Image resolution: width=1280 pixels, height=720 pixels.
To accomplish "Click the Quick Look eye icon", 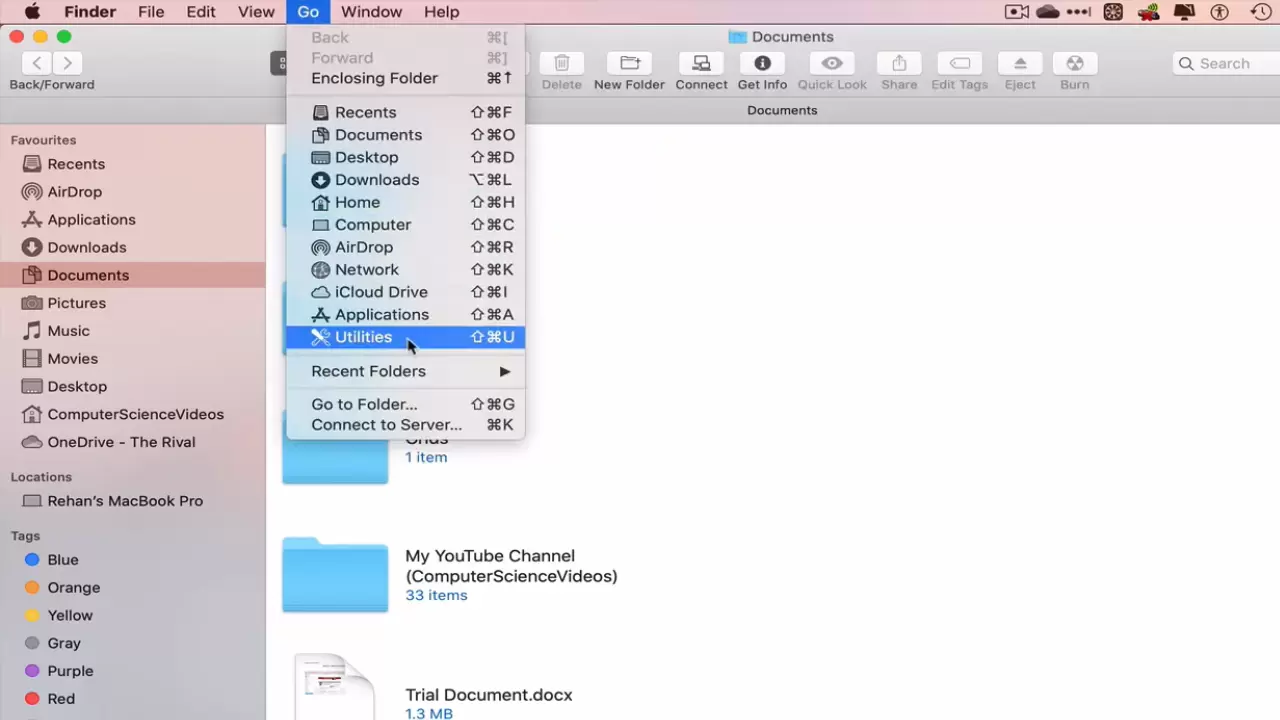I will pos(832,63).
